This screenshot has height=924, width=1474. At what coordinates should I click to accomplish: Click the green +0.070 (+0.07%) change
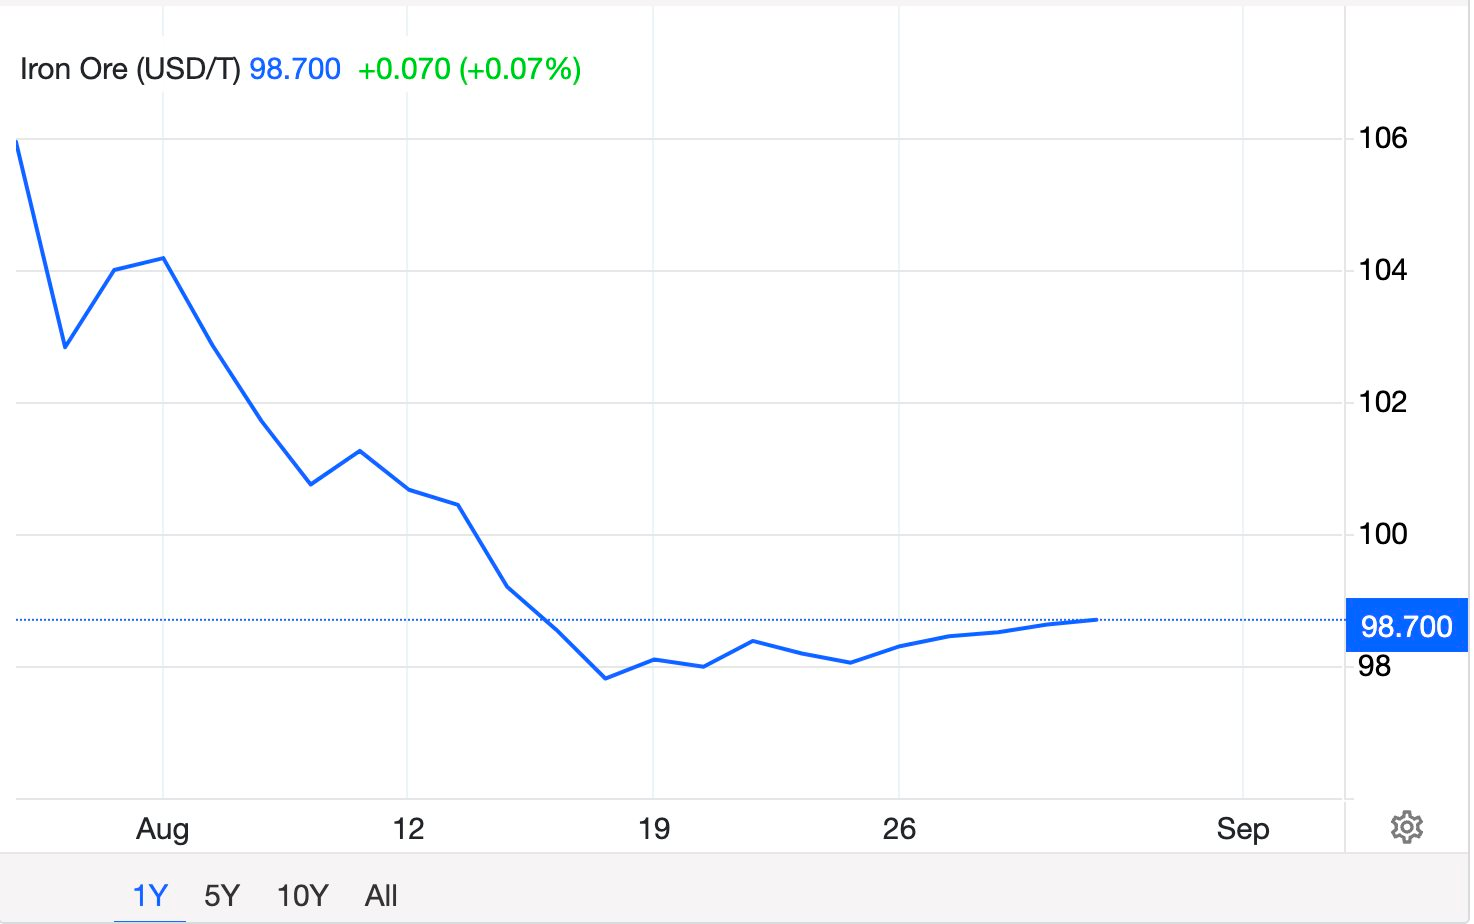(469, 69)
